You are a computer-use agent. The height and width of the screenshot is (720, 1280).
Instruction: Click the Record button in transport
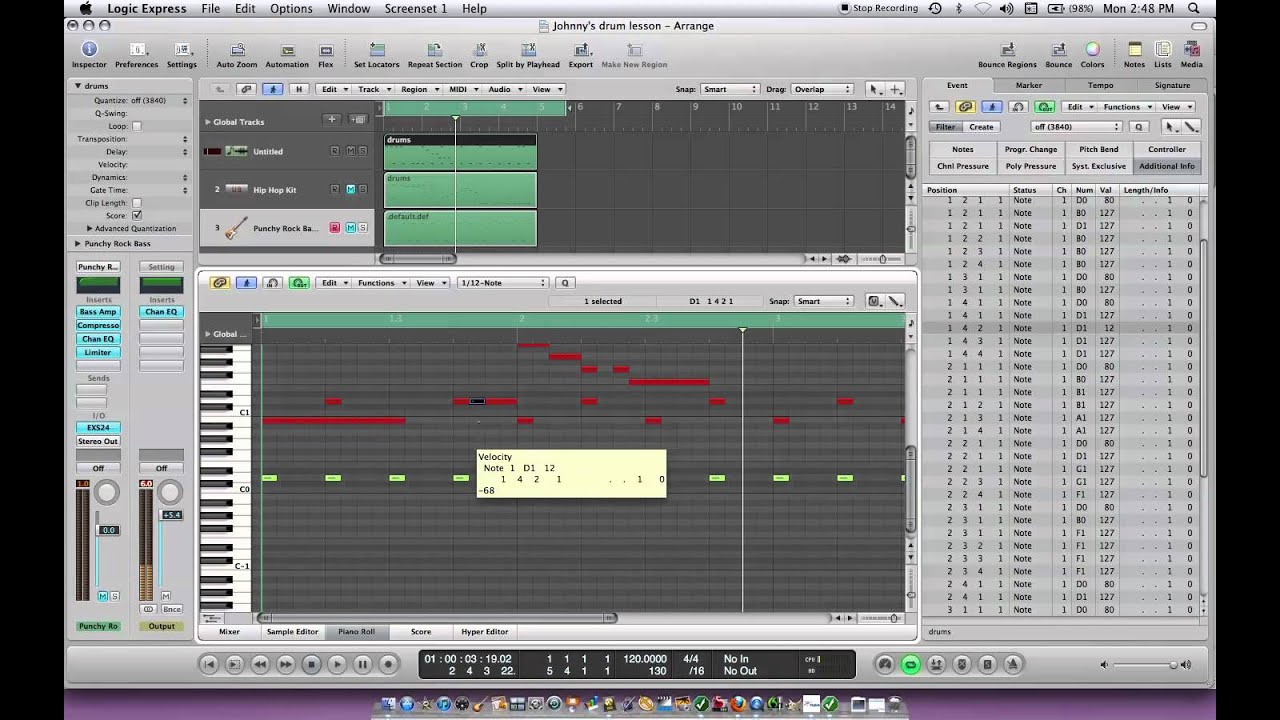tap(388, 663)
